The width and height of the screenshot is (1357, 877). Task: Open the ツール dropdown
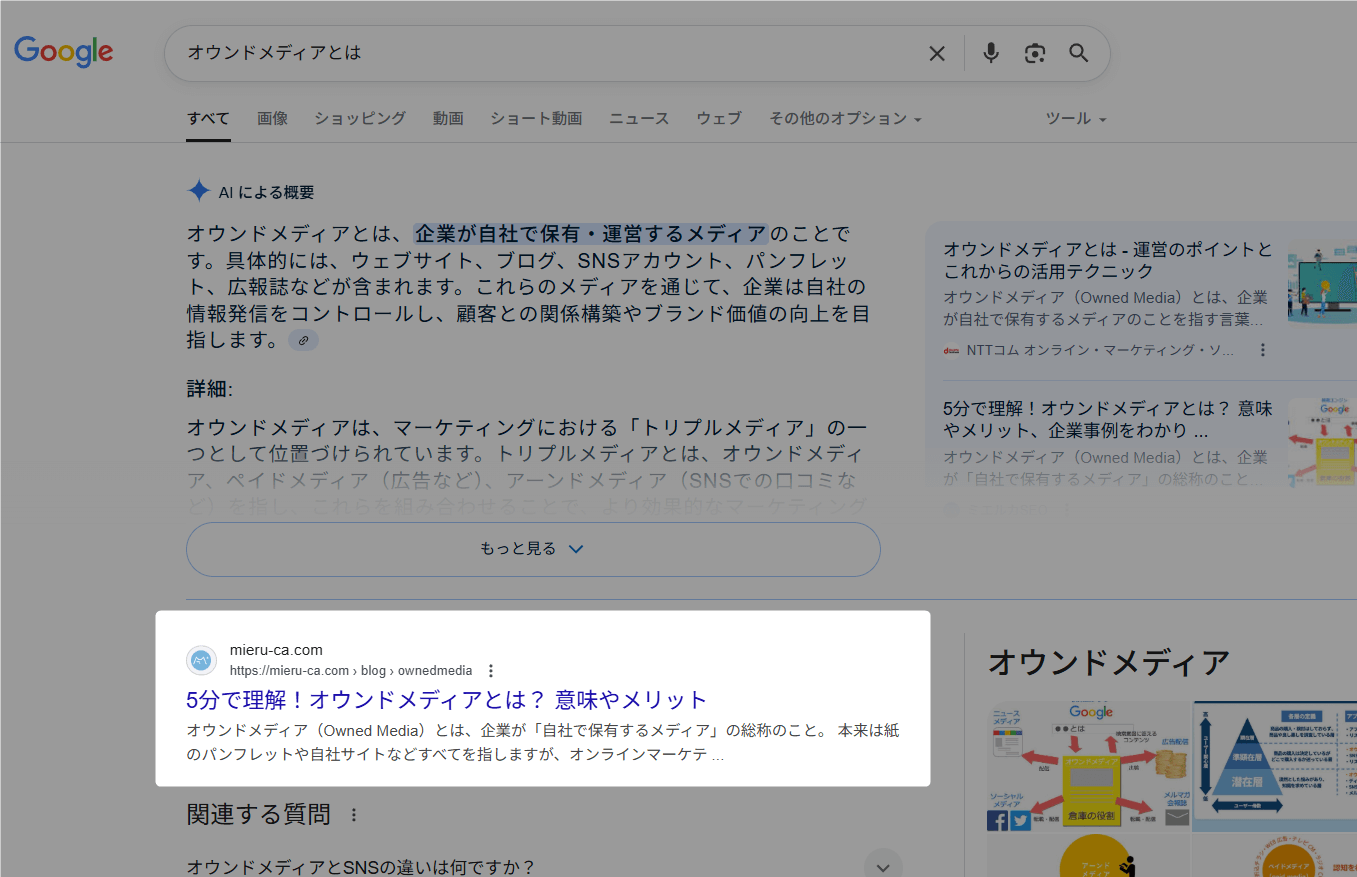tap(1076, 118)
